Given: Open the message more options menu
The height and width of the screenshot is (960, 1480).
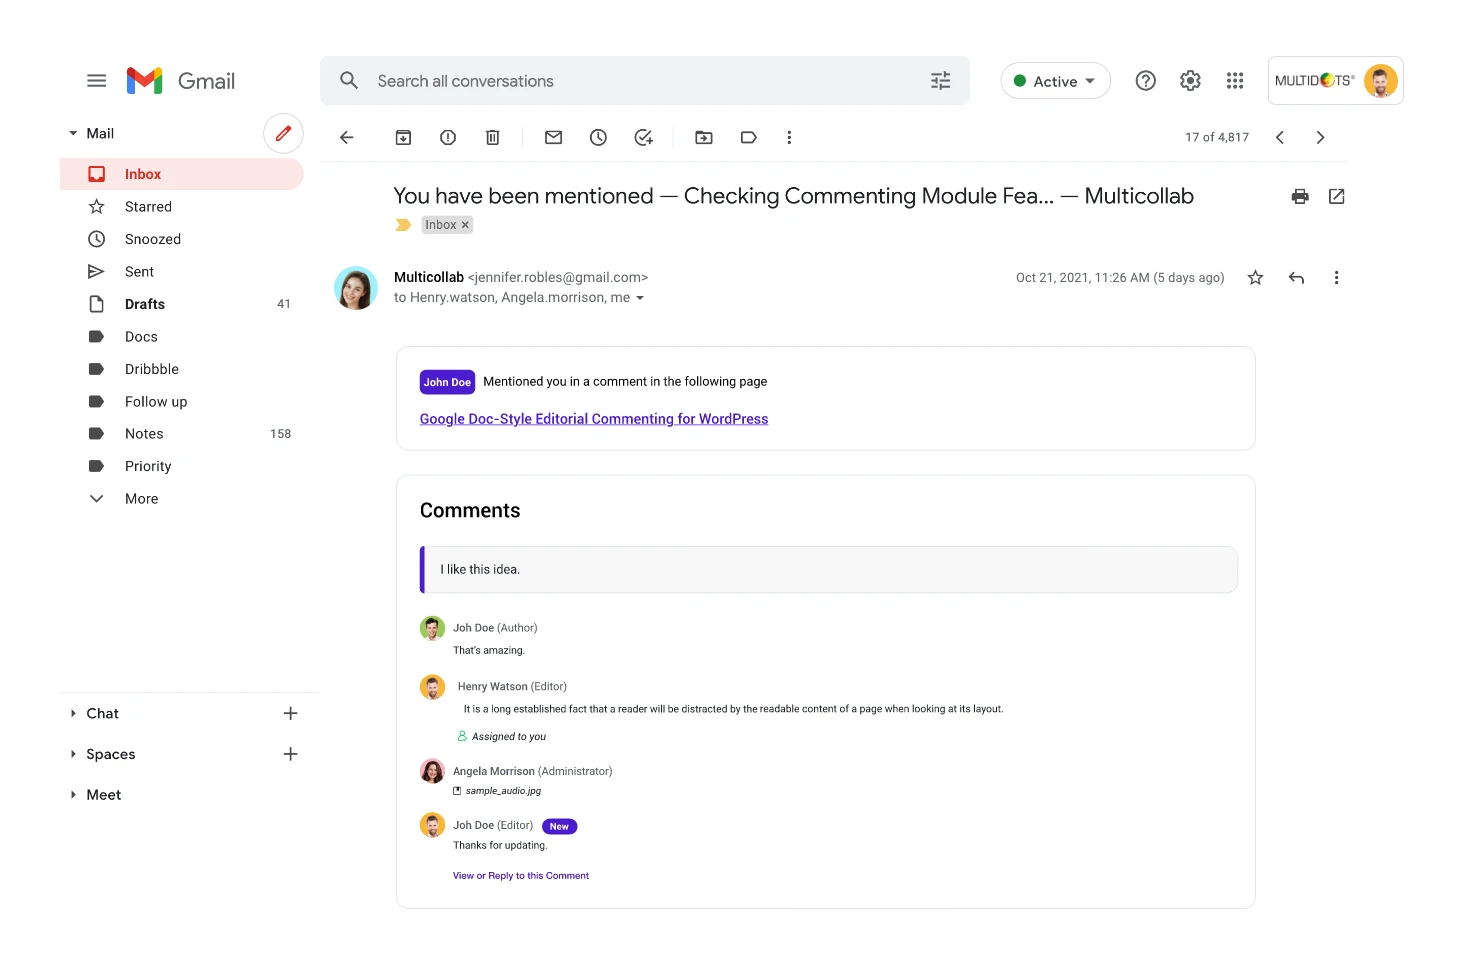Looking at the screenshot, I should click(1337, 278).
